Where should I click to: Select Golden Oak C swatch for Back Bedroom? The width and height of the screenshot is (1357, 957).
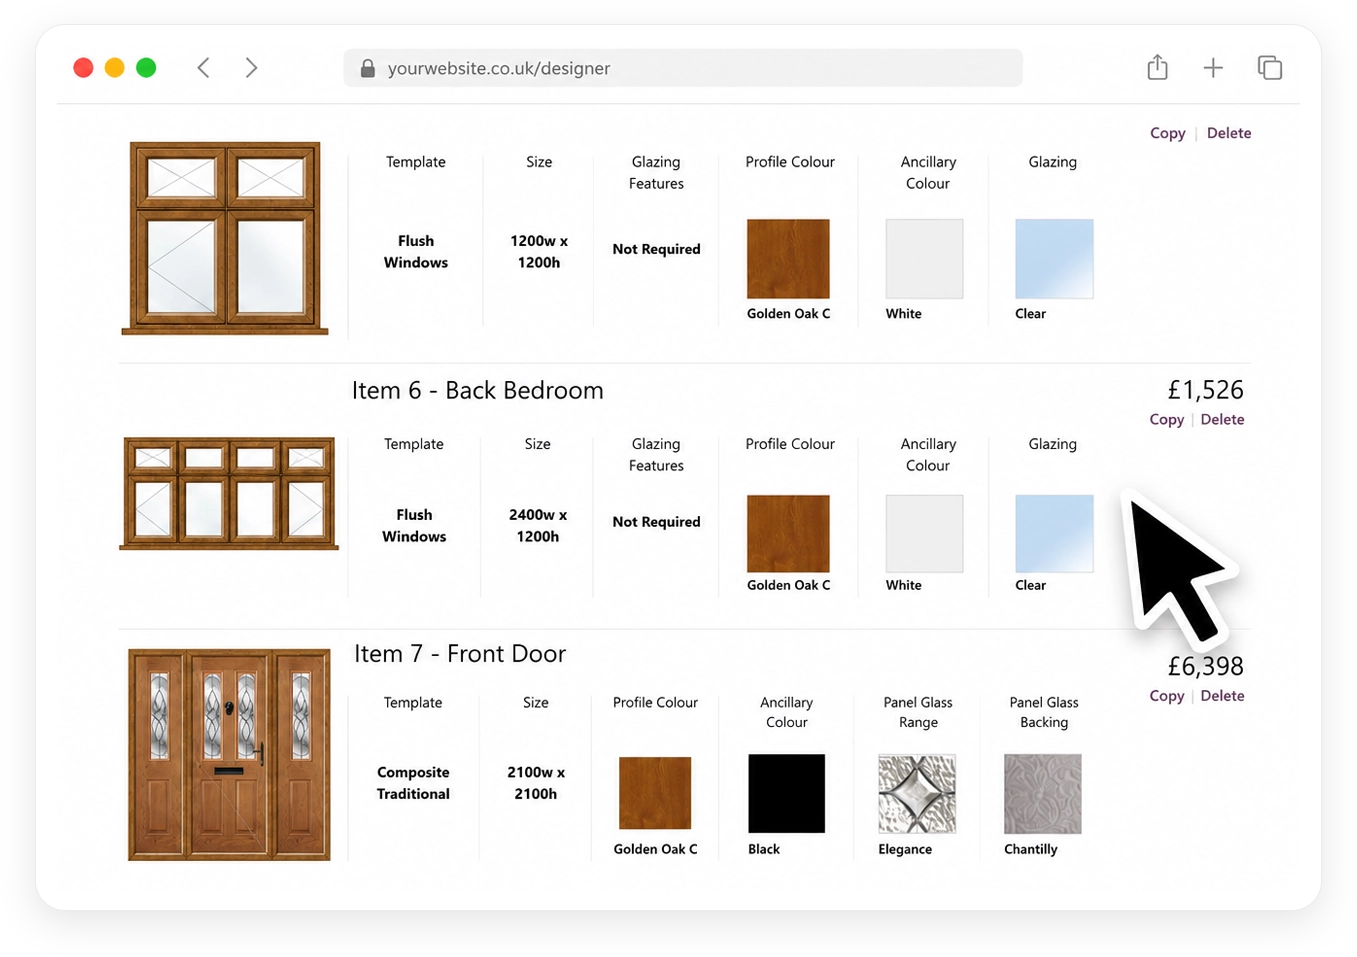[788, 533]
